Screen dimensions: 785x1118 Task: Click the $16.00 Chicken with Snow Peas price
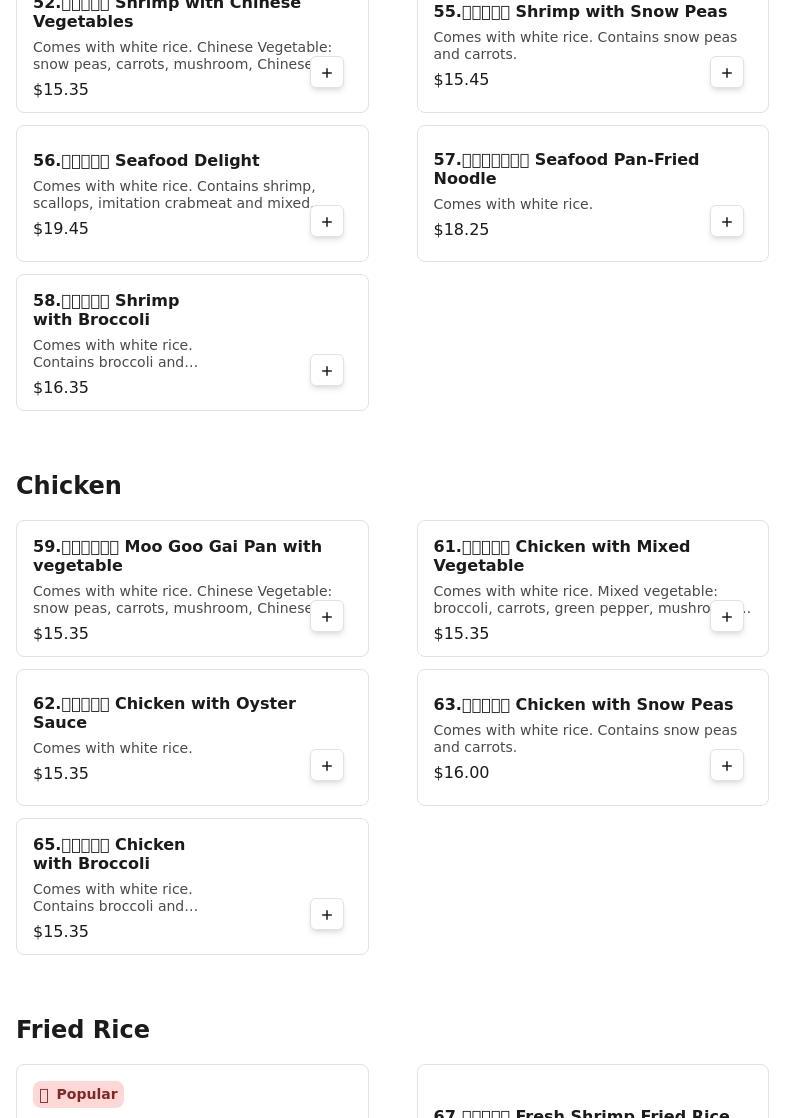(461, 773)
